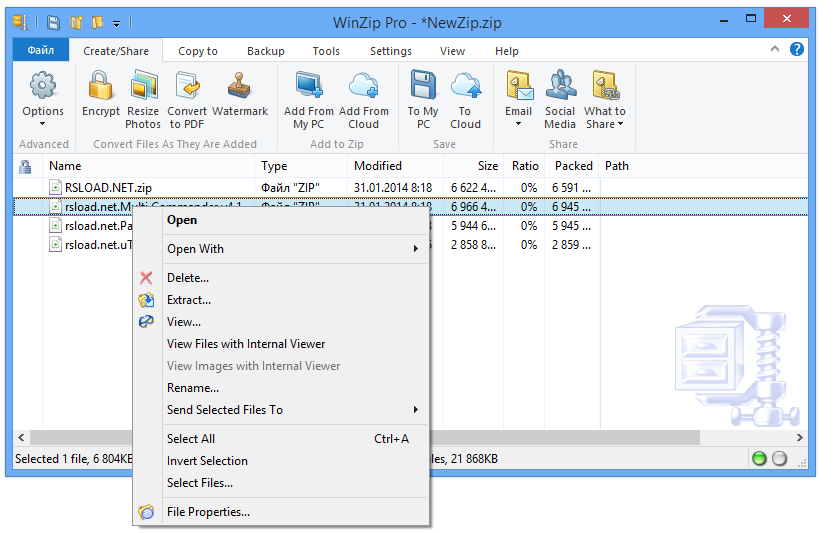Click the What to Share icon
This screenshot has width=834, height=533.
605,86
